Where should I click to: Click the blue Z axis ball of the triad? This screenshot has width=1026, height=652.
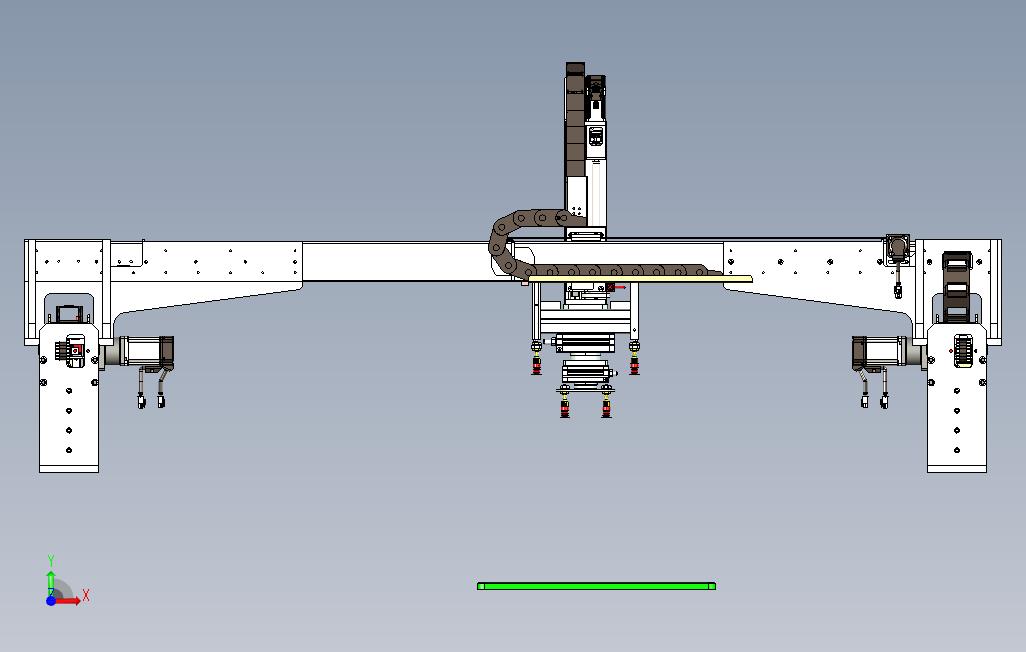(51, 600)
